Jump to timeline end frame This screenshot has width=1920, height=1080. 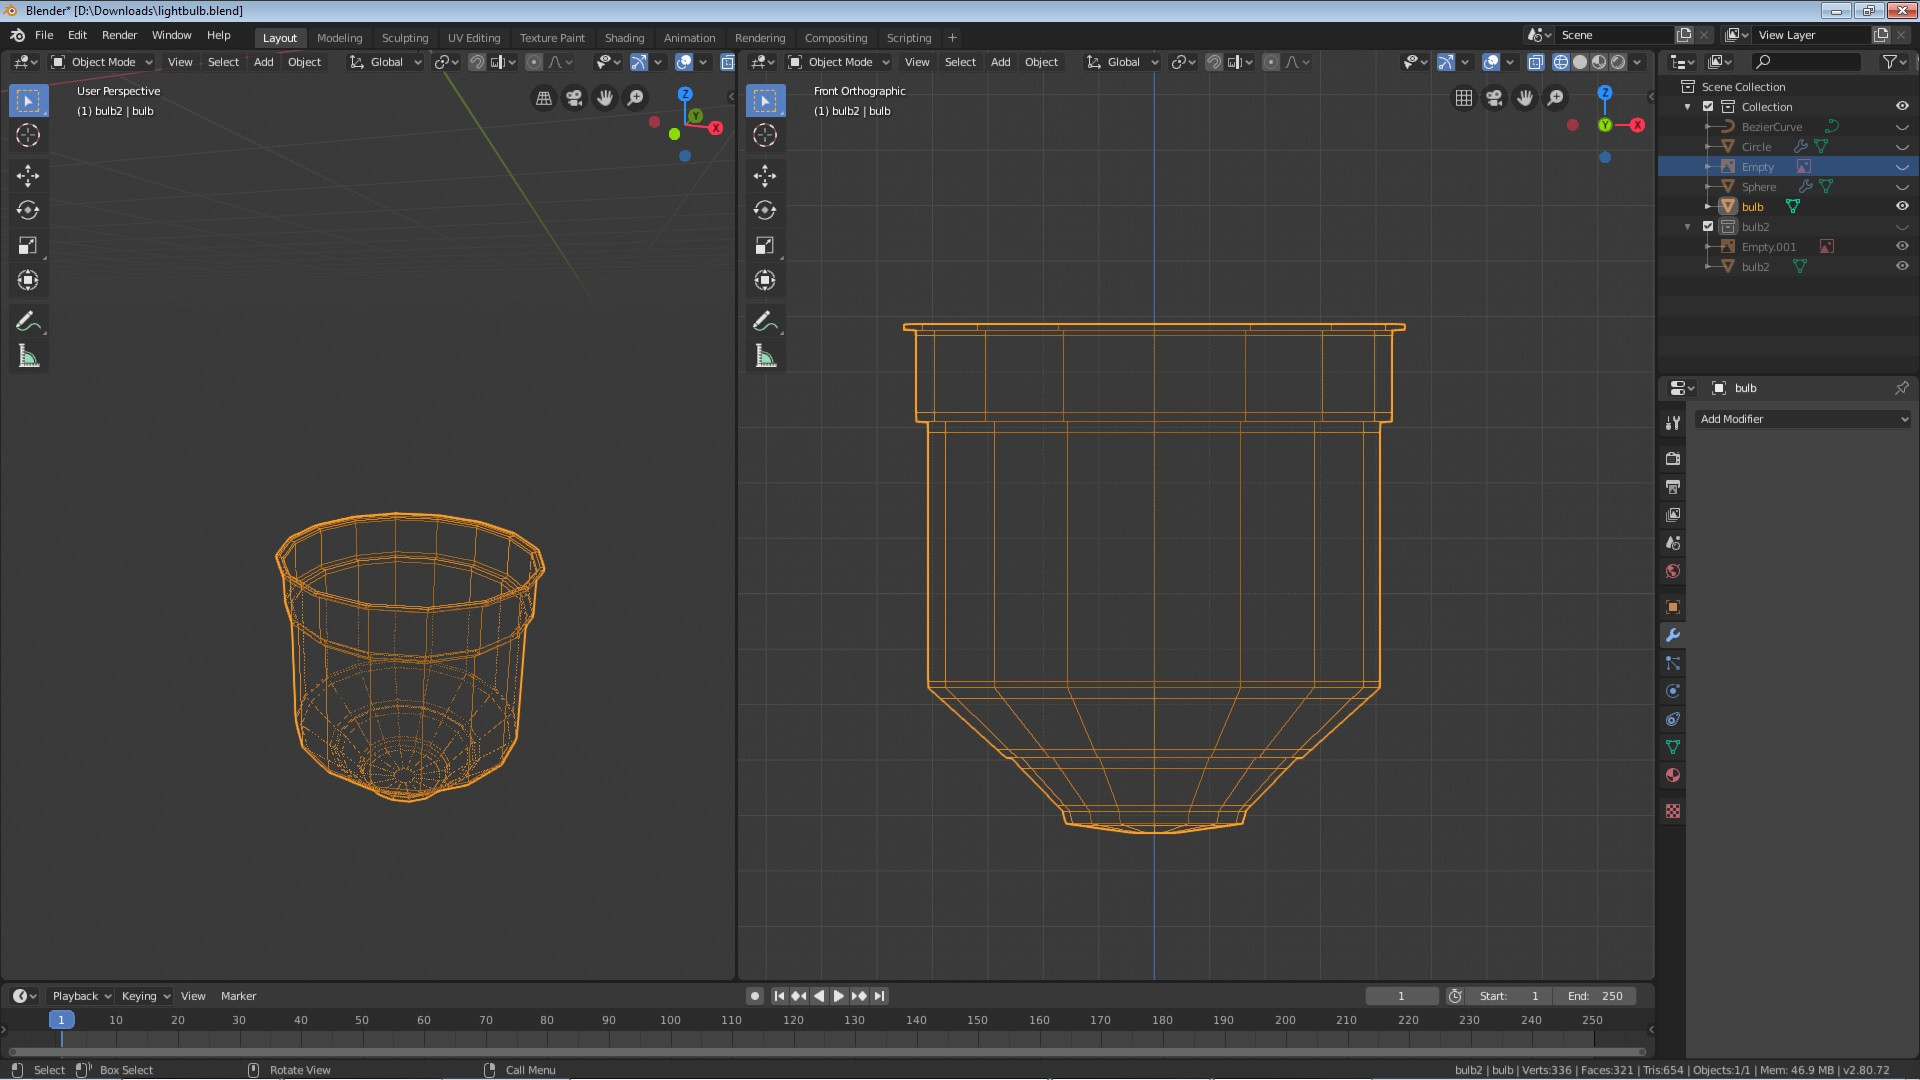[x=879, y=996]
